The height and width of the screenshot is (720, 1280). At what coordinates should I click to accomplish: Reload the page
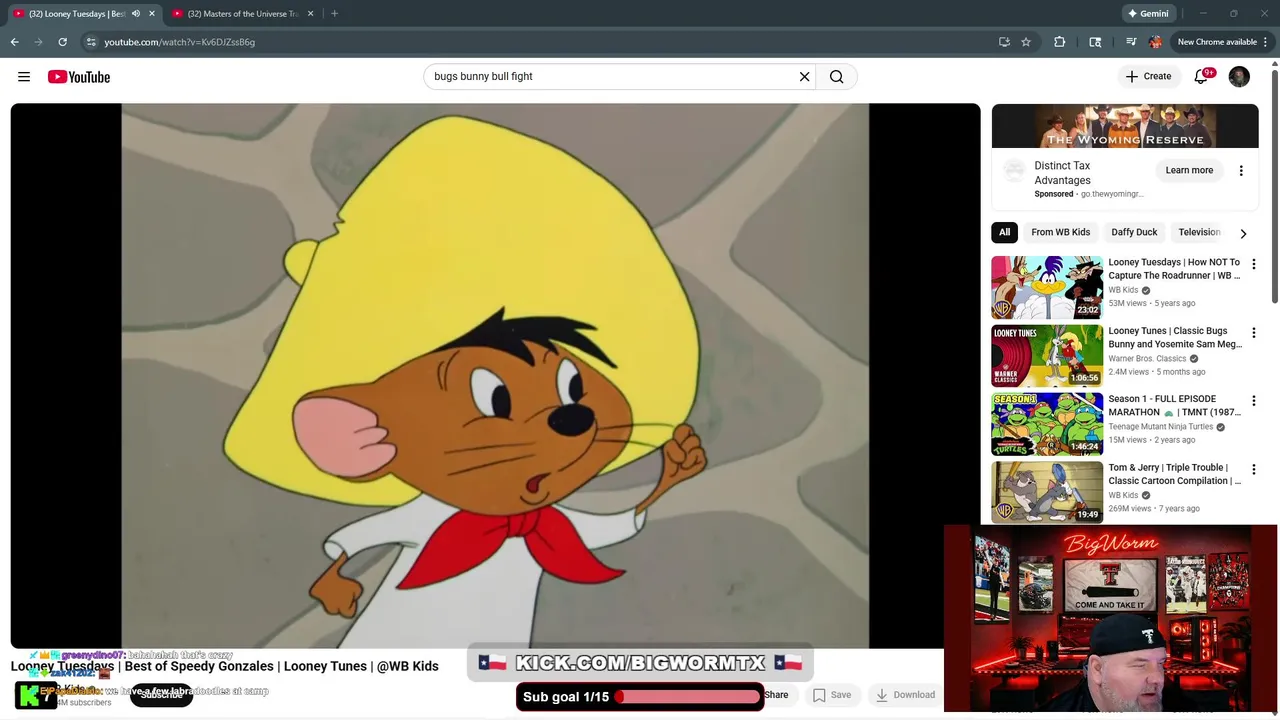tap(62, 42)
